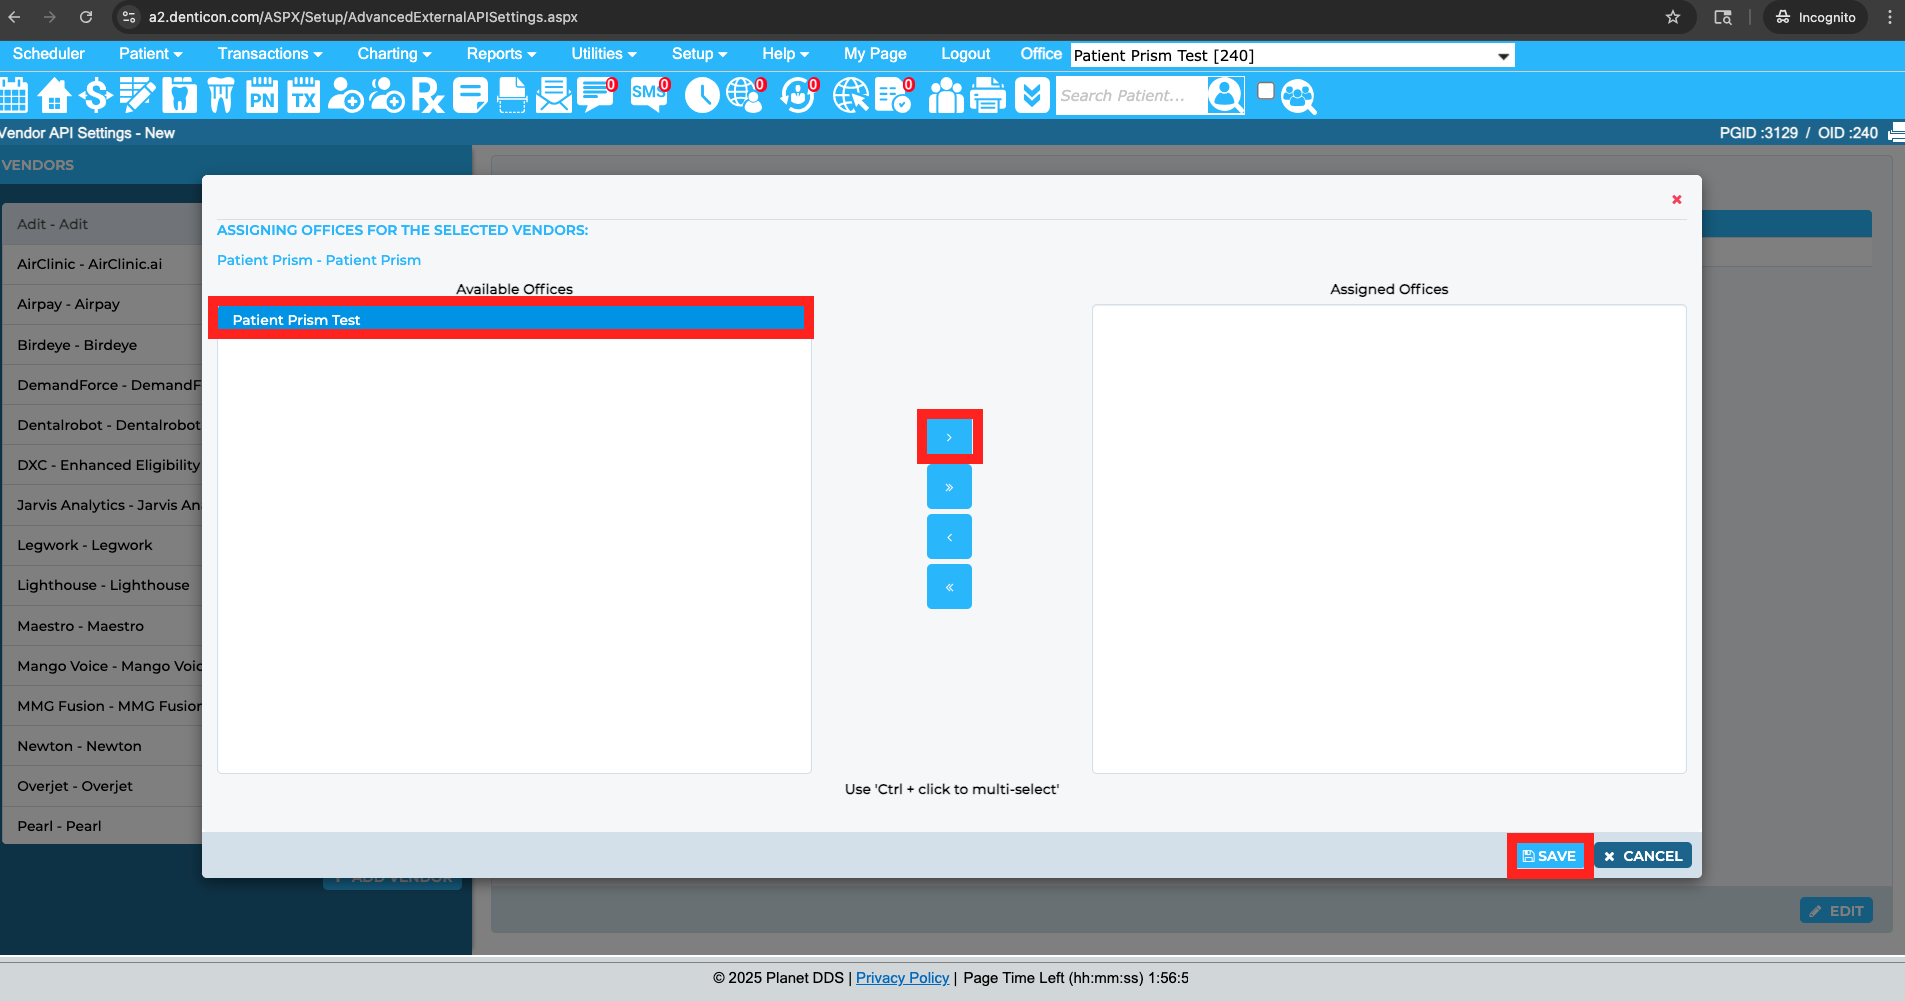Select the Legwork - Legwork vendor
The height and width of the screenshot is (1001, 1905).
(102, 545)
